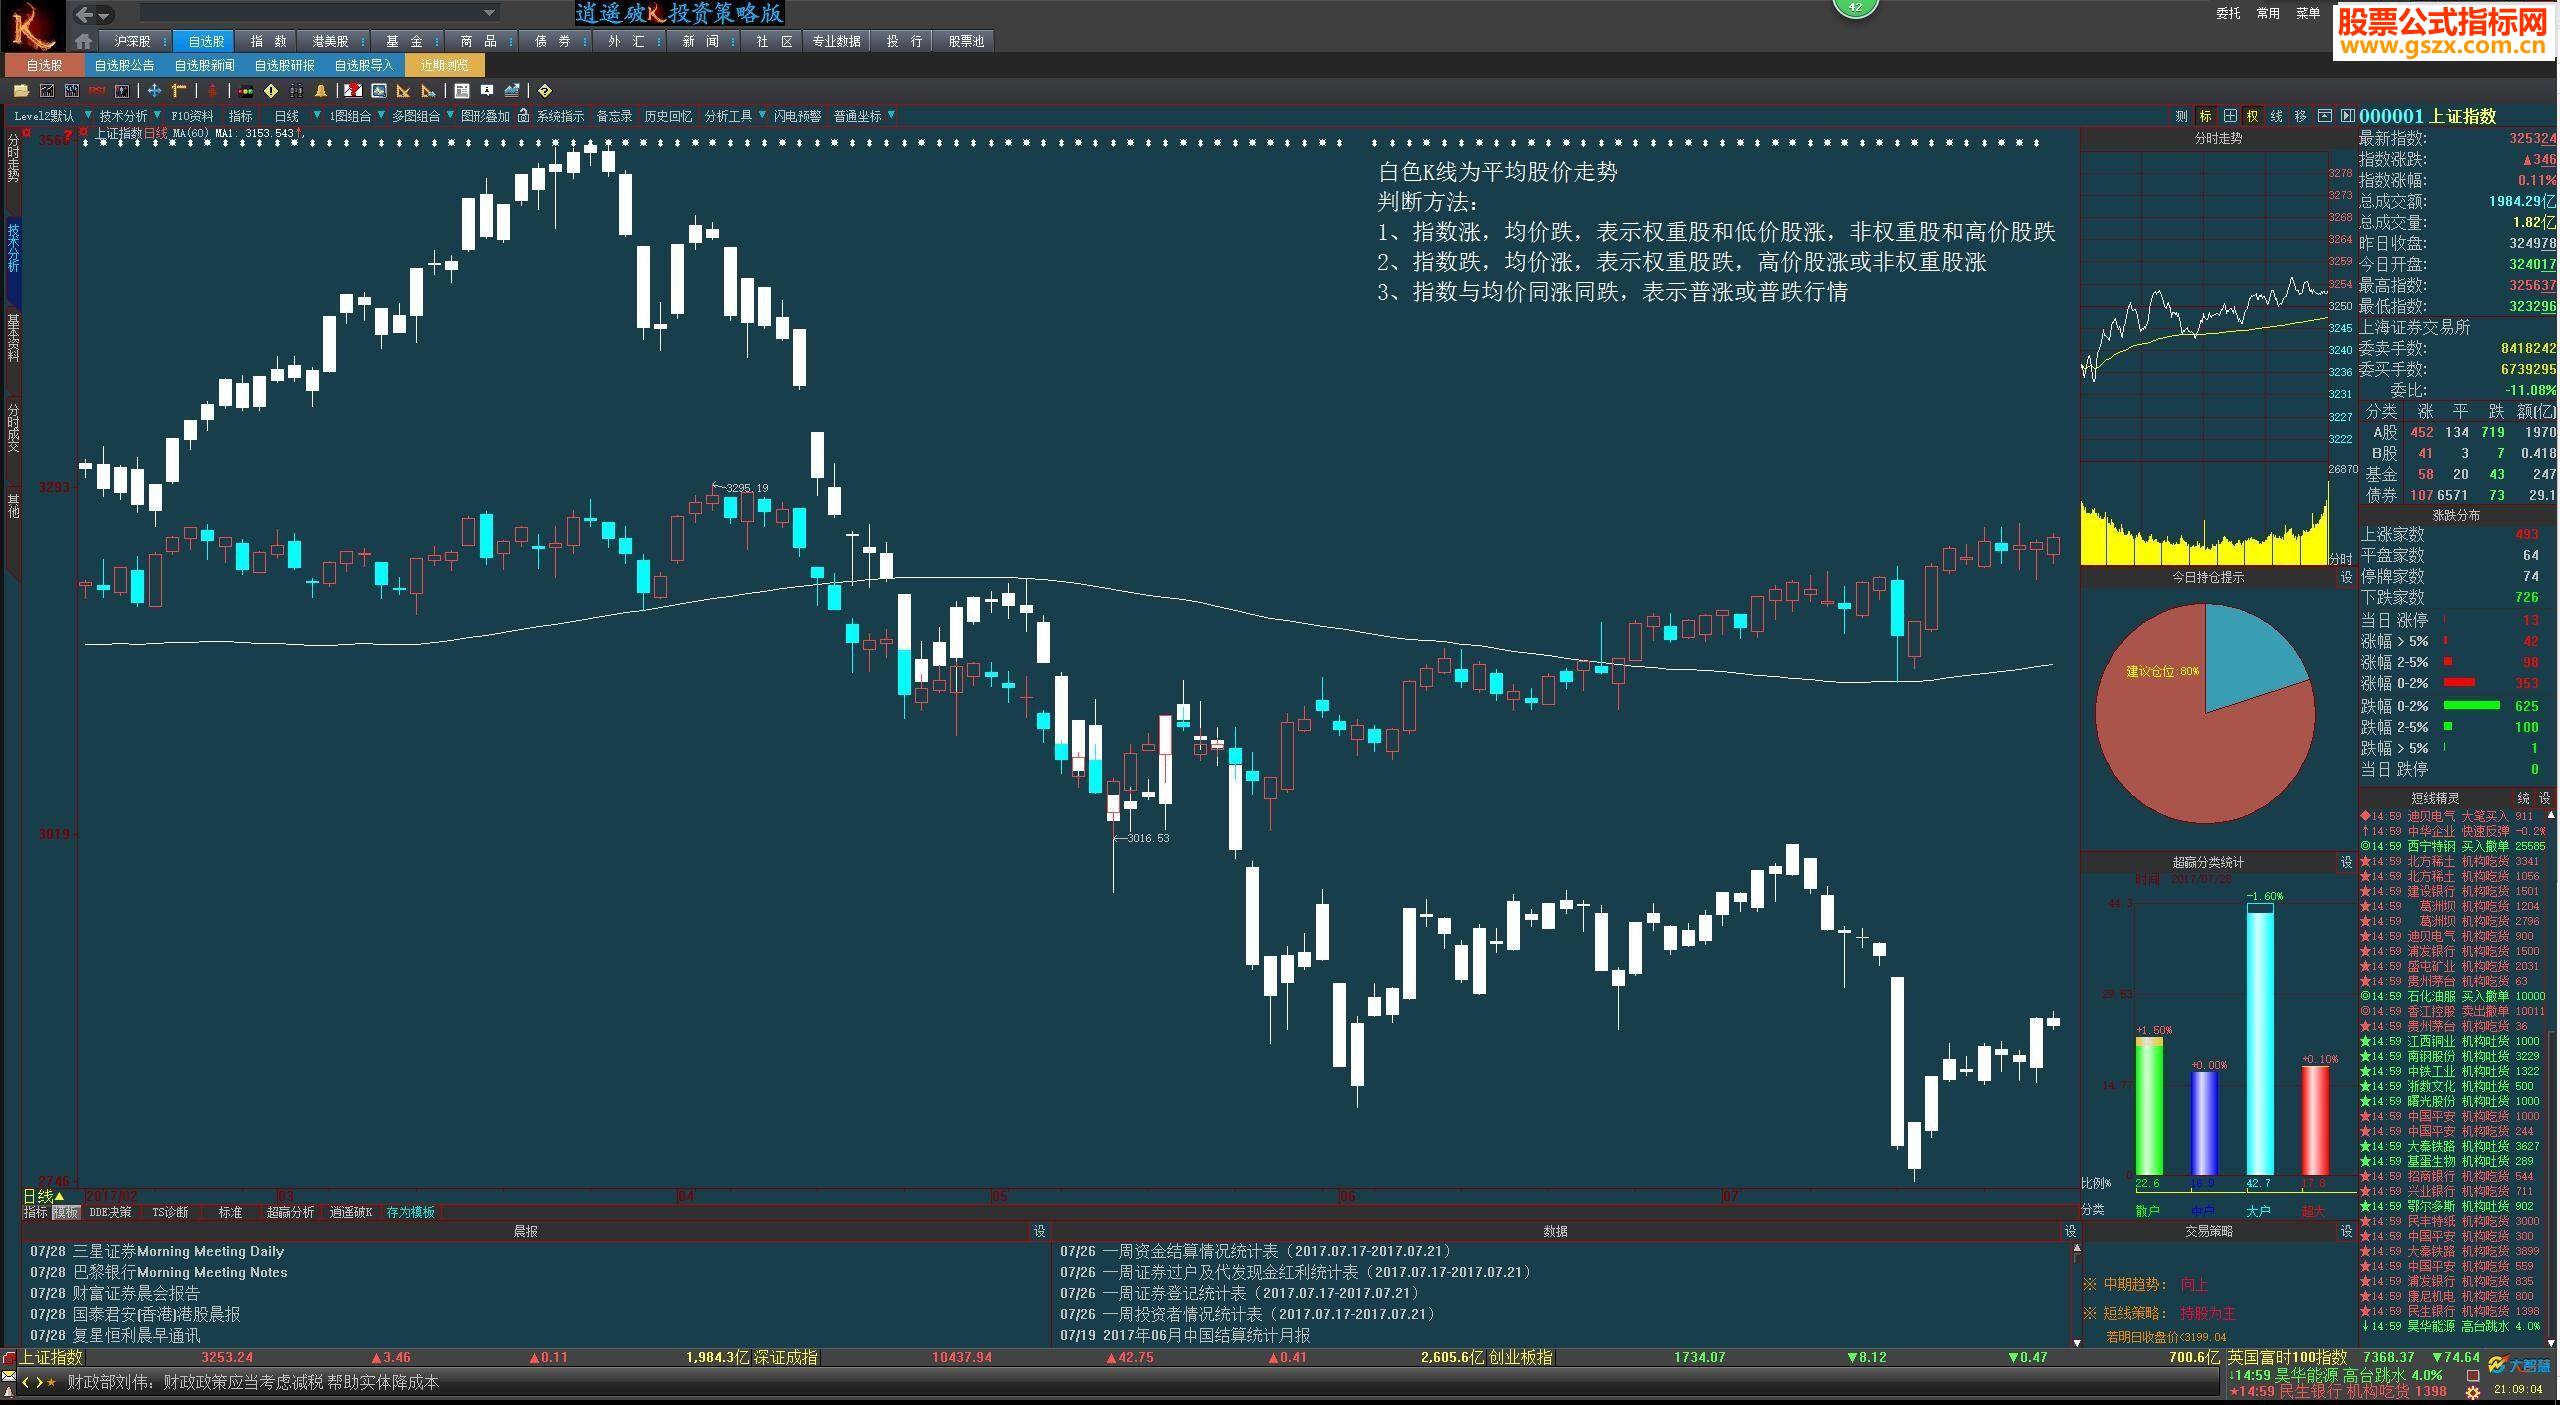
Task: Click the 测 measure tool button
Action: coord(2181,116)
